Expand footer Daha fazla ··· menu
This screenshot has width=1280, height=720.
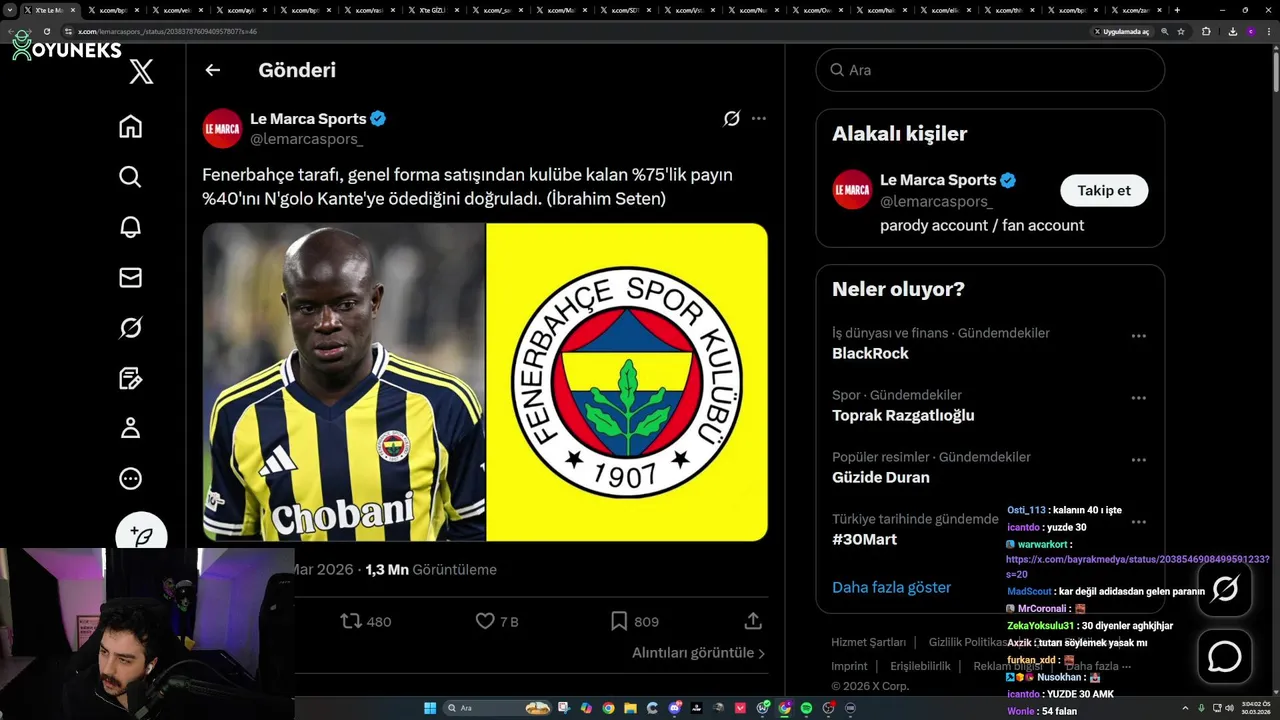[1098, 666]
